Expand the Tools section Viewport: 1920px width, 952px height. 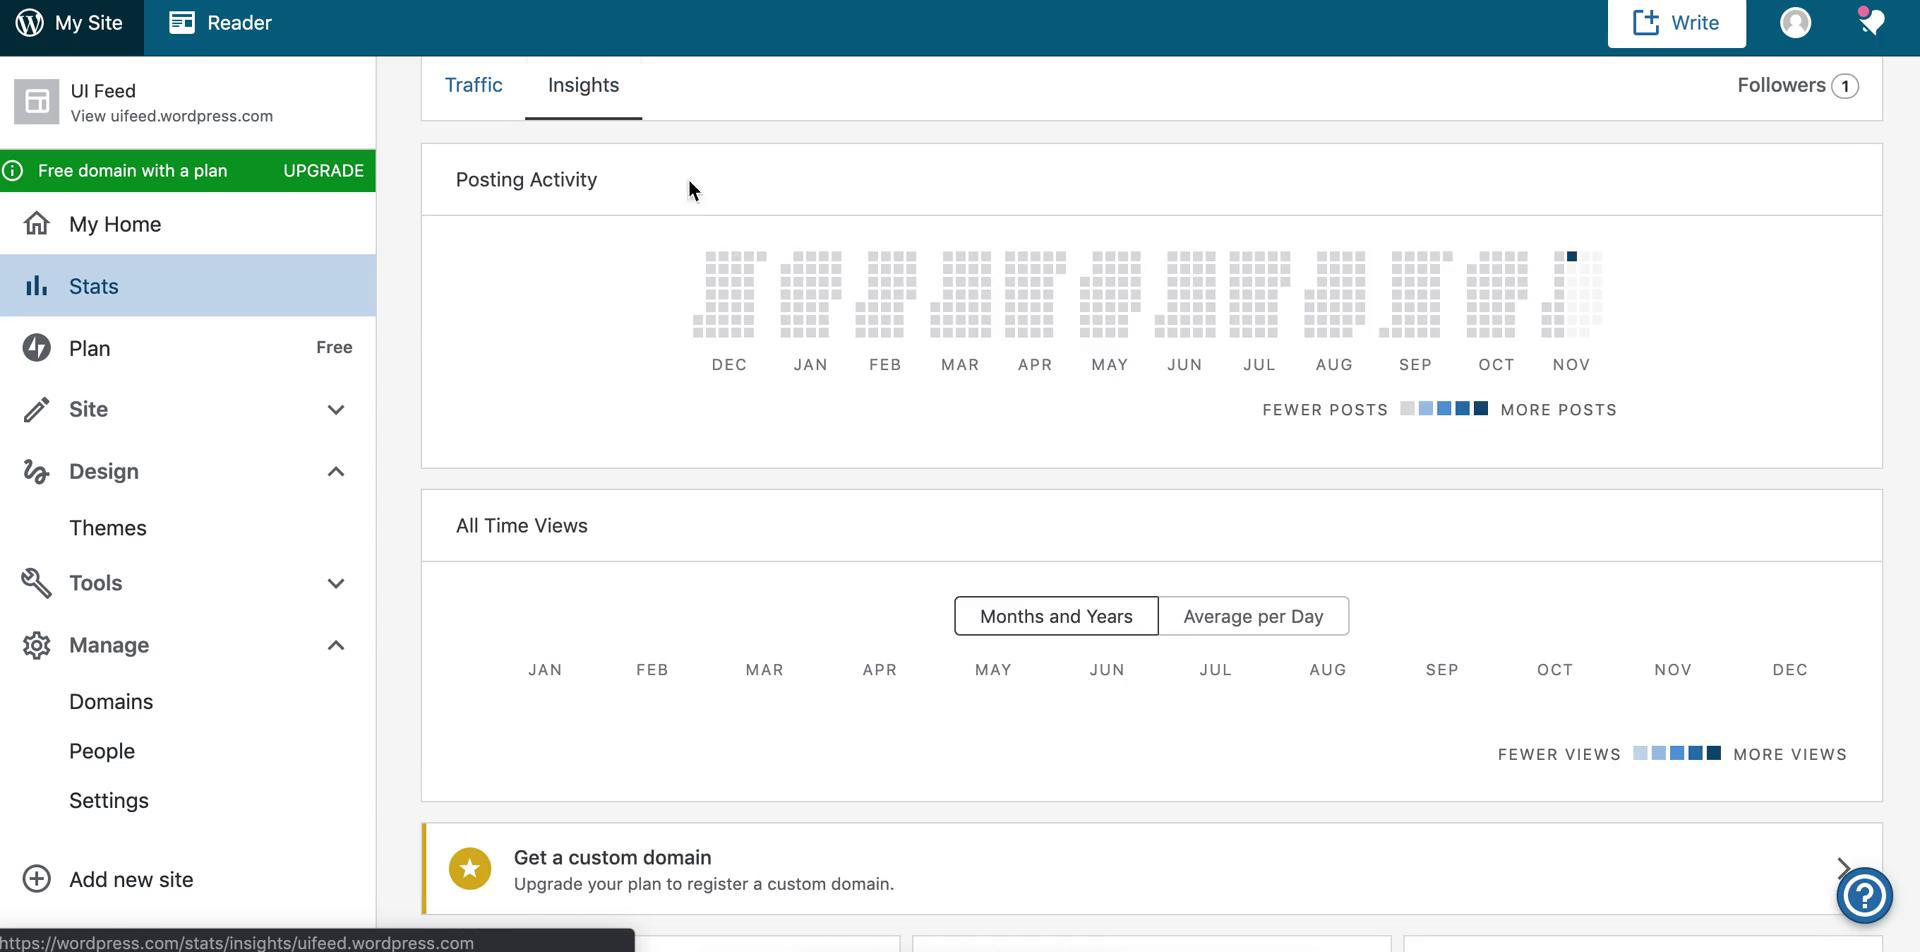[336, 583]
